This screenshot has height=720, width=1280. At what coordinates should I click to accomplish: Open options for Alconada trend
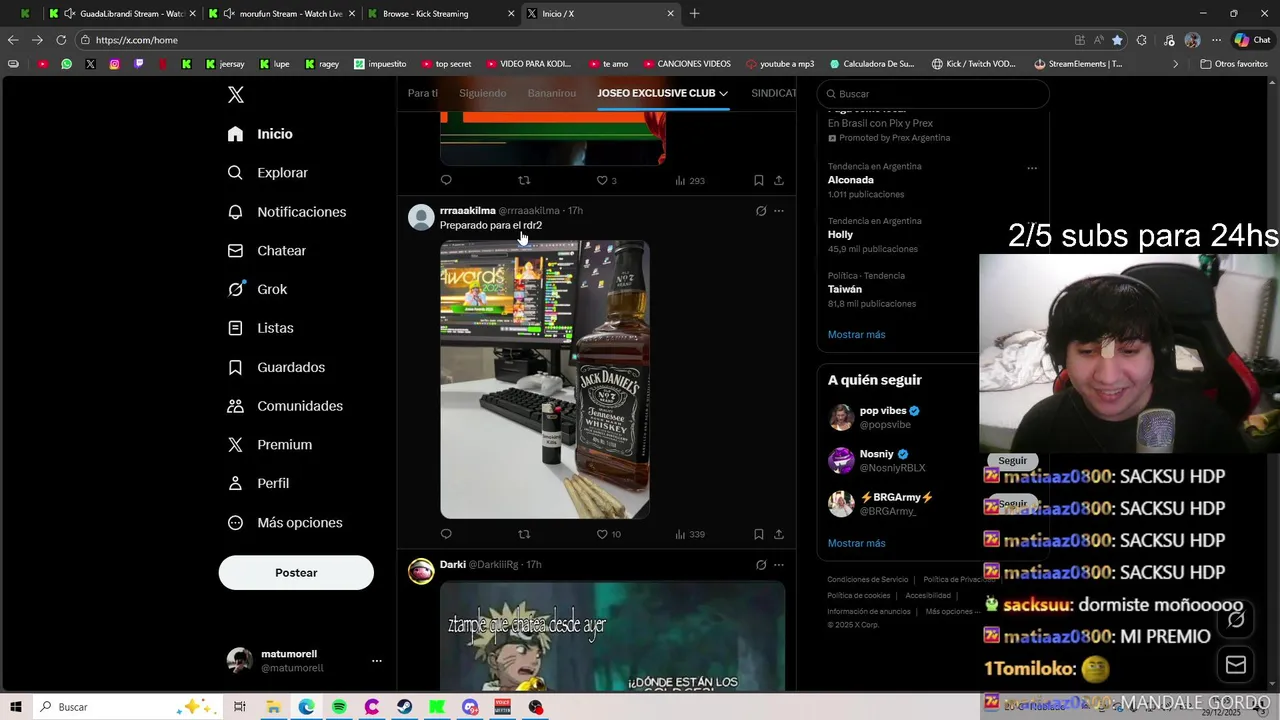point(1032,168)
